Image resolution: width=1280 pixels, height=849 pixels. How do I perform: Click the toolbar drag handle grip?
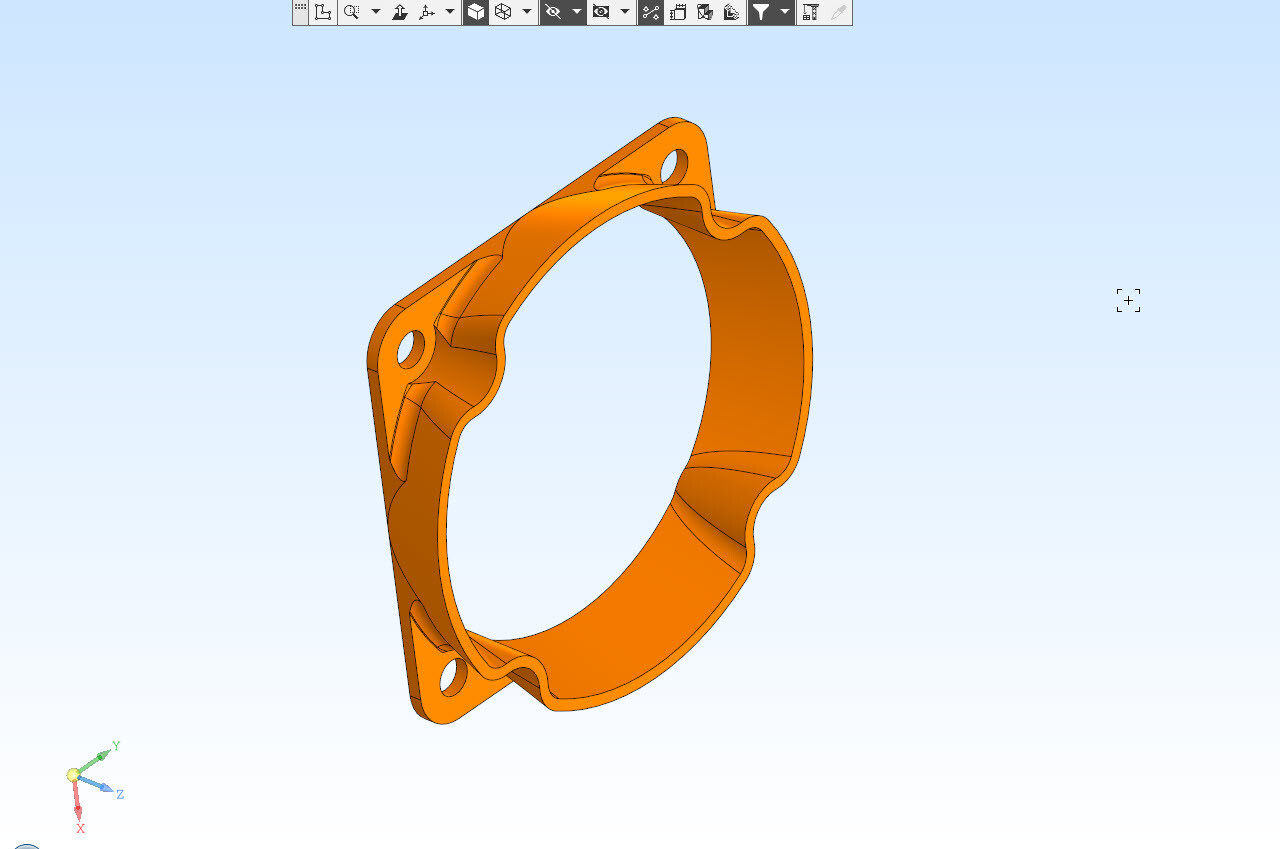(300, 8)
